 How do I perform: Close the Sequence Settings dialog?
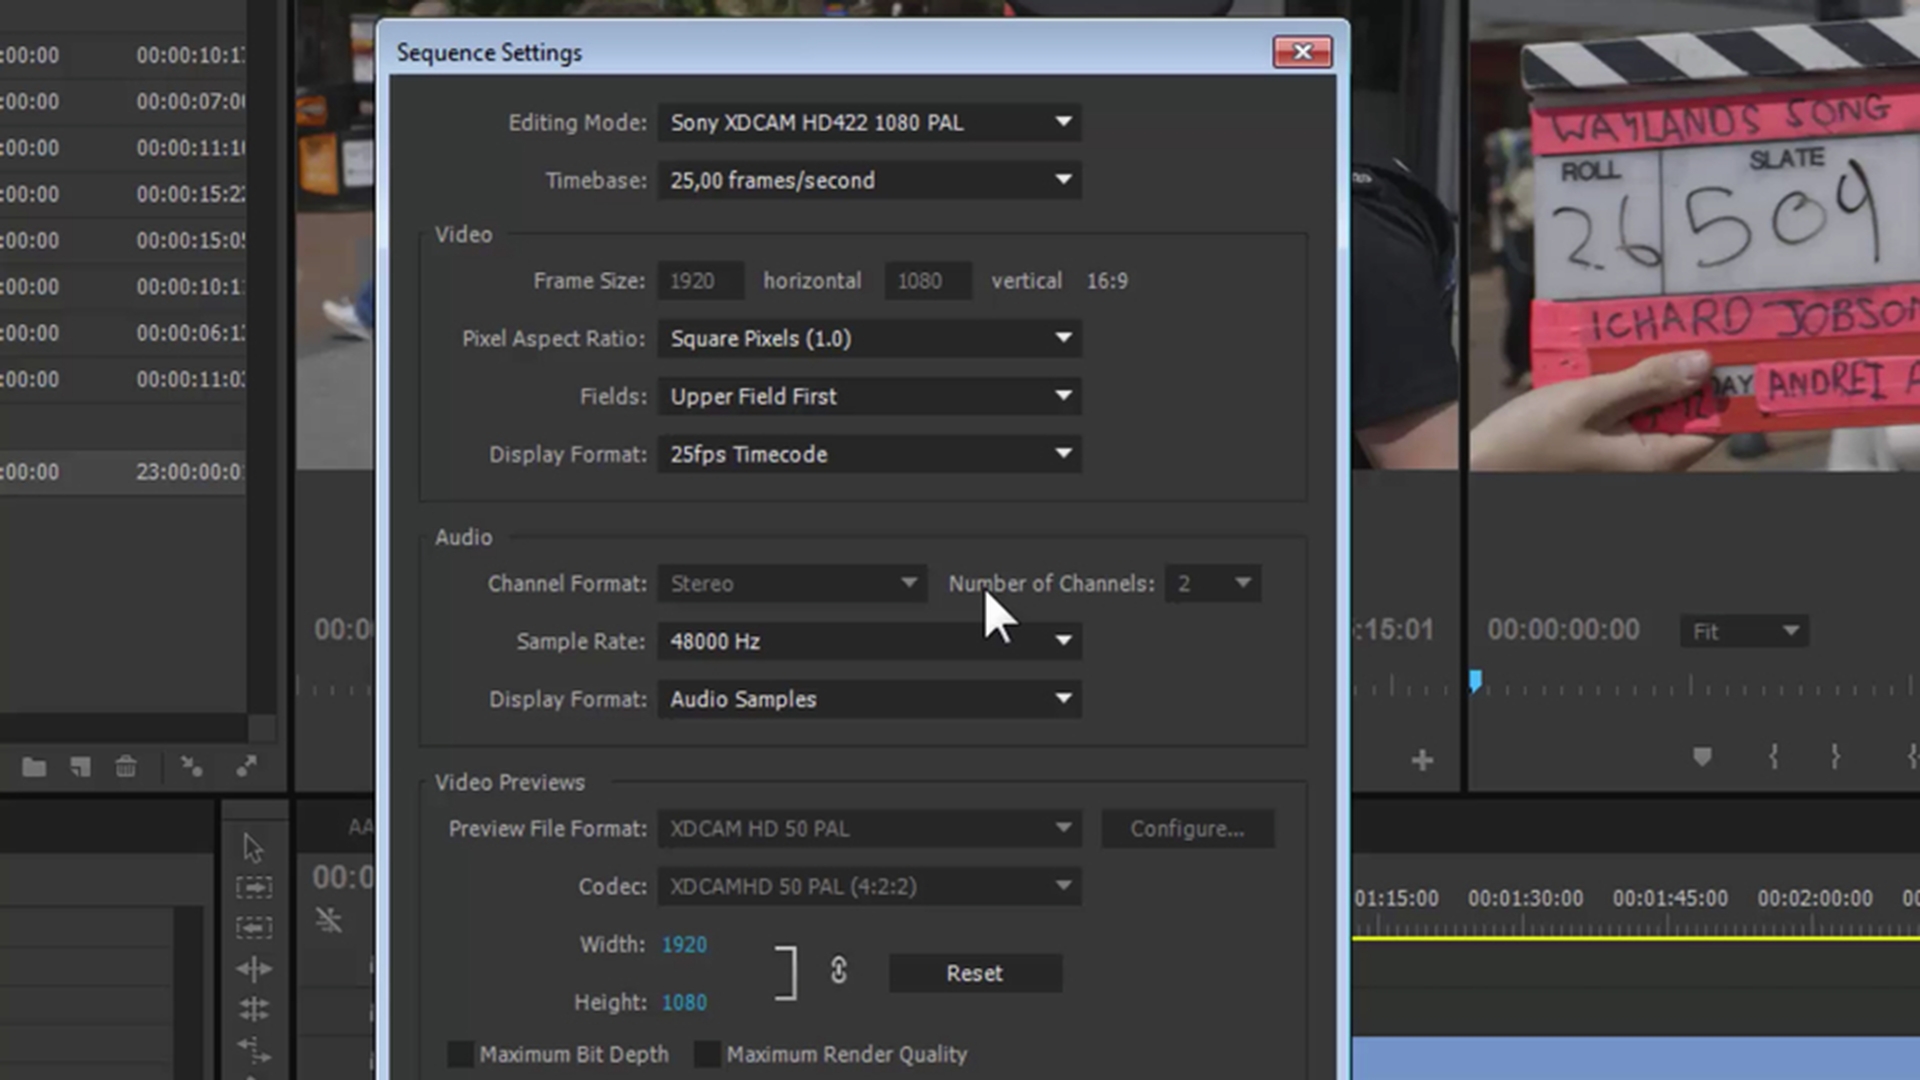point(1302,52)
